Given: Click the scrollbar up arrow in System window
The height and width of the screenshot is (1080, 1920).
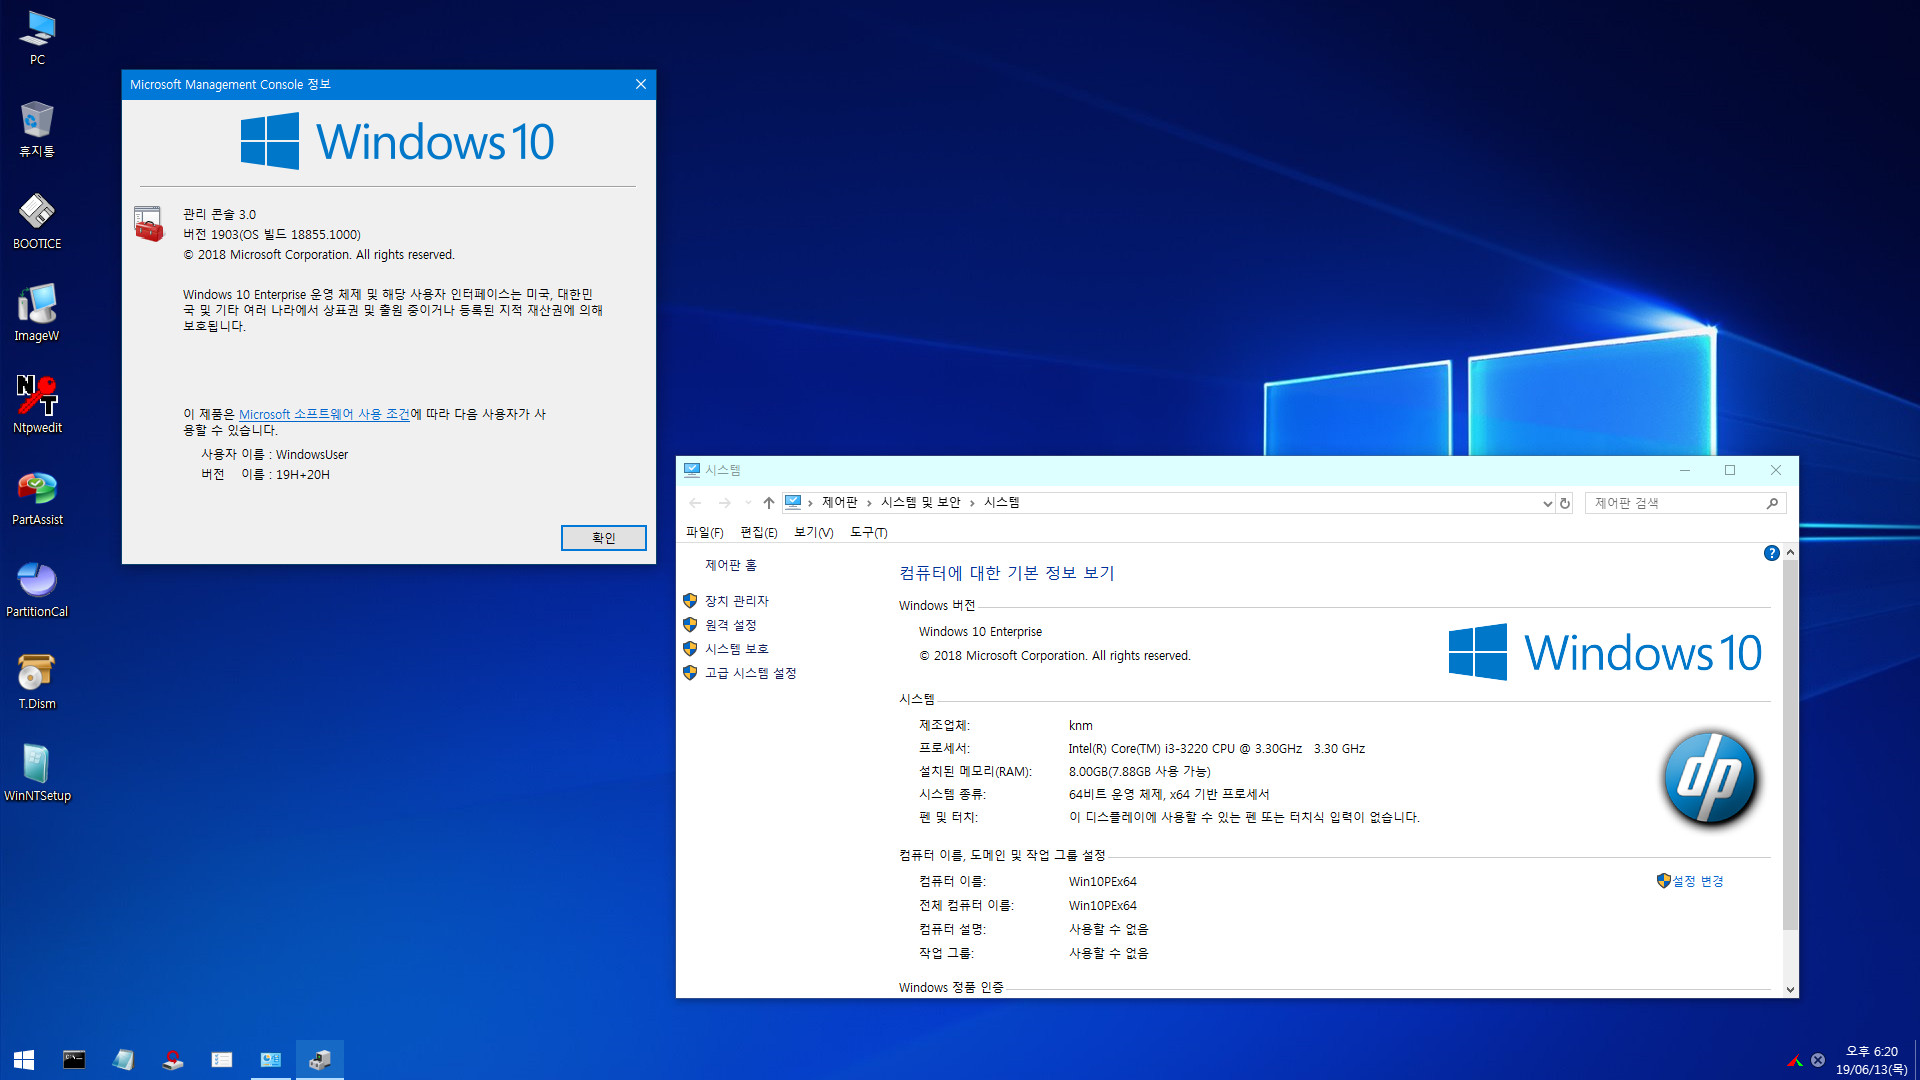Looking at the screenshot, I should click(1790, 552).
